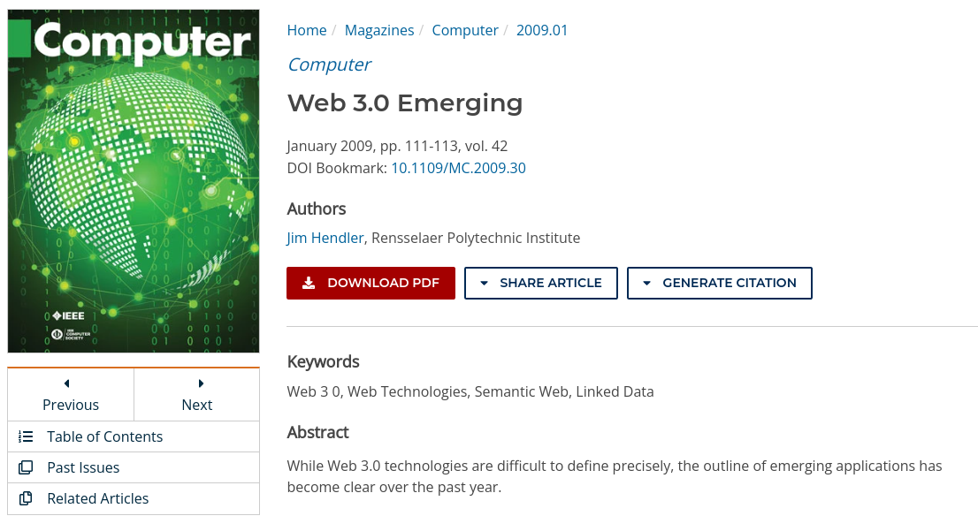This screenshot has height=516, width=978.
Task: Expand the Generate Citation dropdown
Action: click(720, 283)
